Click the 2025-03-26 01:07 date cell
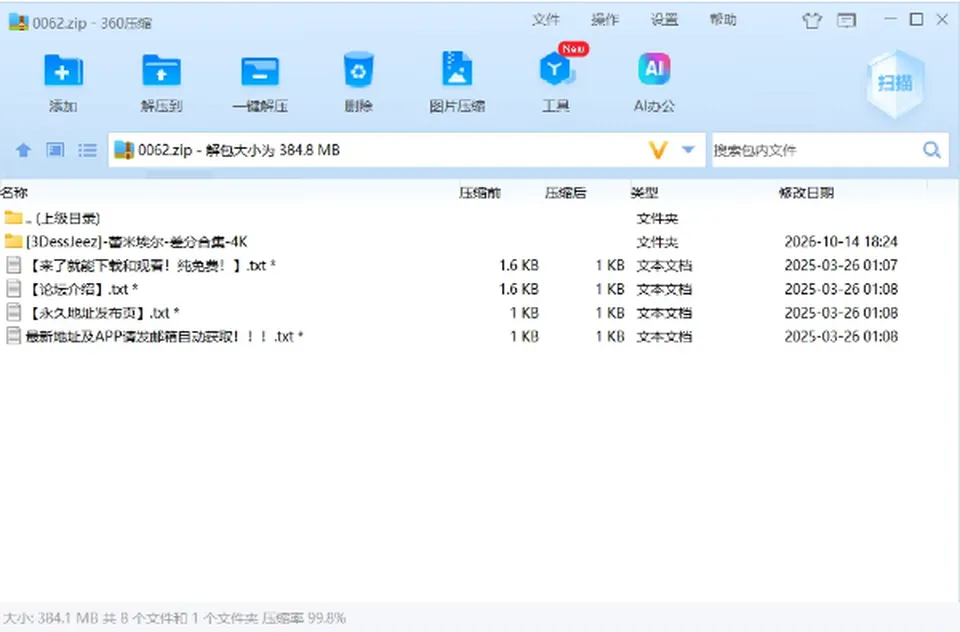Screen dimensions: 960x632 pyautogui.click(x=841, y=265)
